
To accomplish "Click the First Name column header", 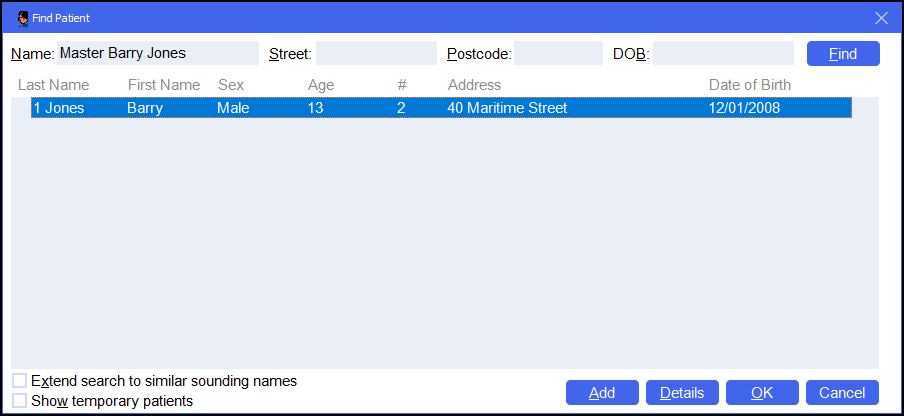I will tap(163, 85).
